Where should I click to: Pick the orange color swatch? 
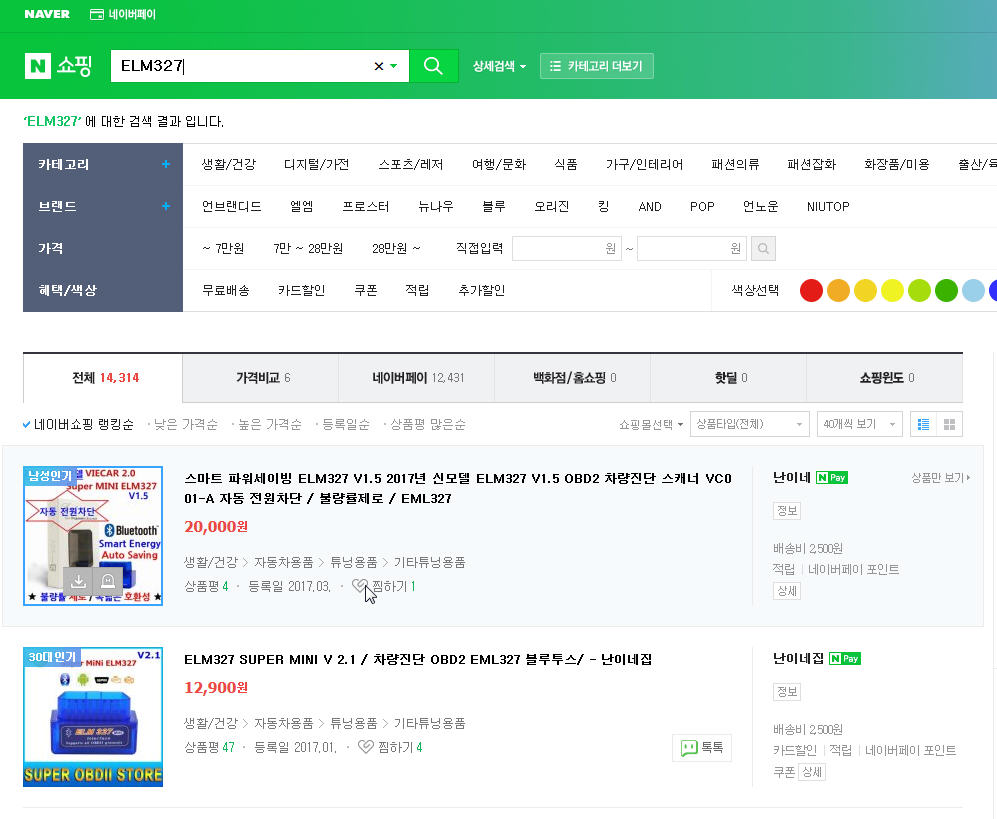[x=838, y=290]
